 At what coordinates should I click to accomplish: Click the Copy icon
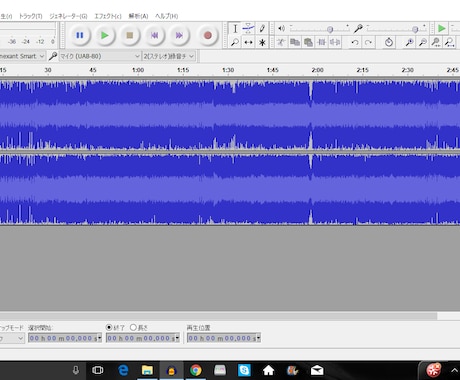[295, 42]
